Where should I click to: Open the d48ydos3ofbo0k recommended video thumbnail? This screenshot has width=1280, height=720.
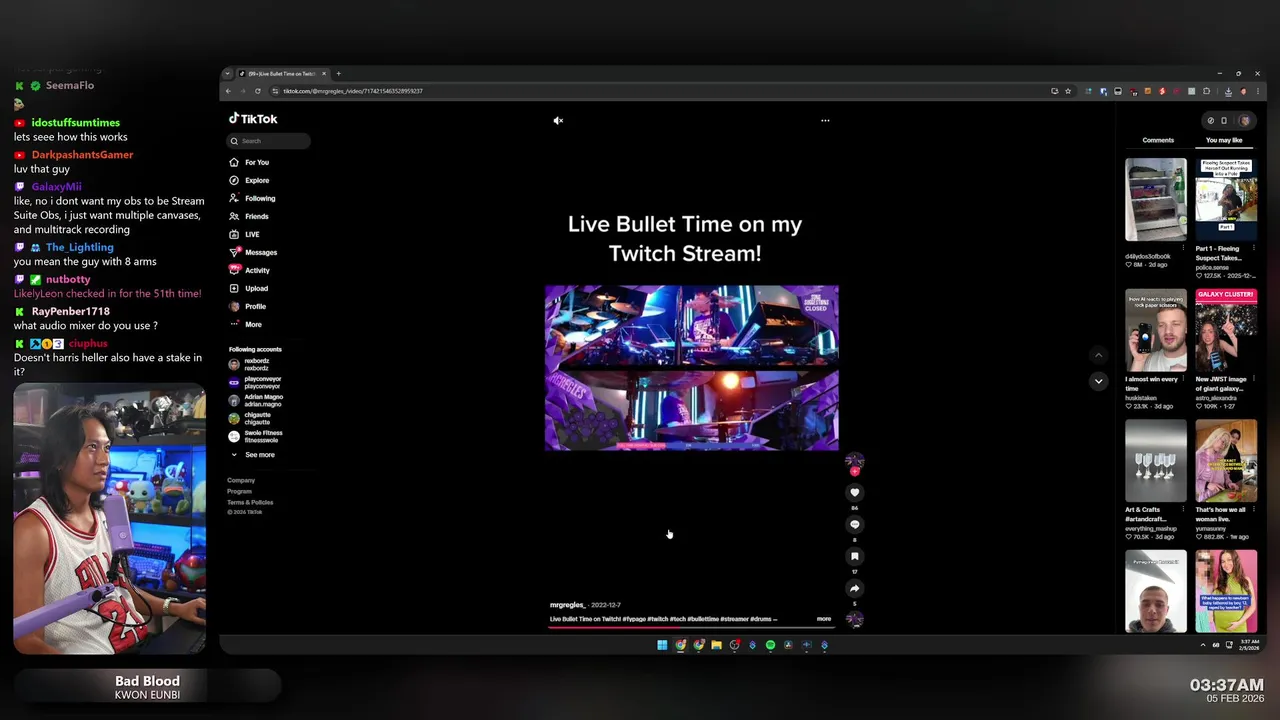click(1156, 199)
